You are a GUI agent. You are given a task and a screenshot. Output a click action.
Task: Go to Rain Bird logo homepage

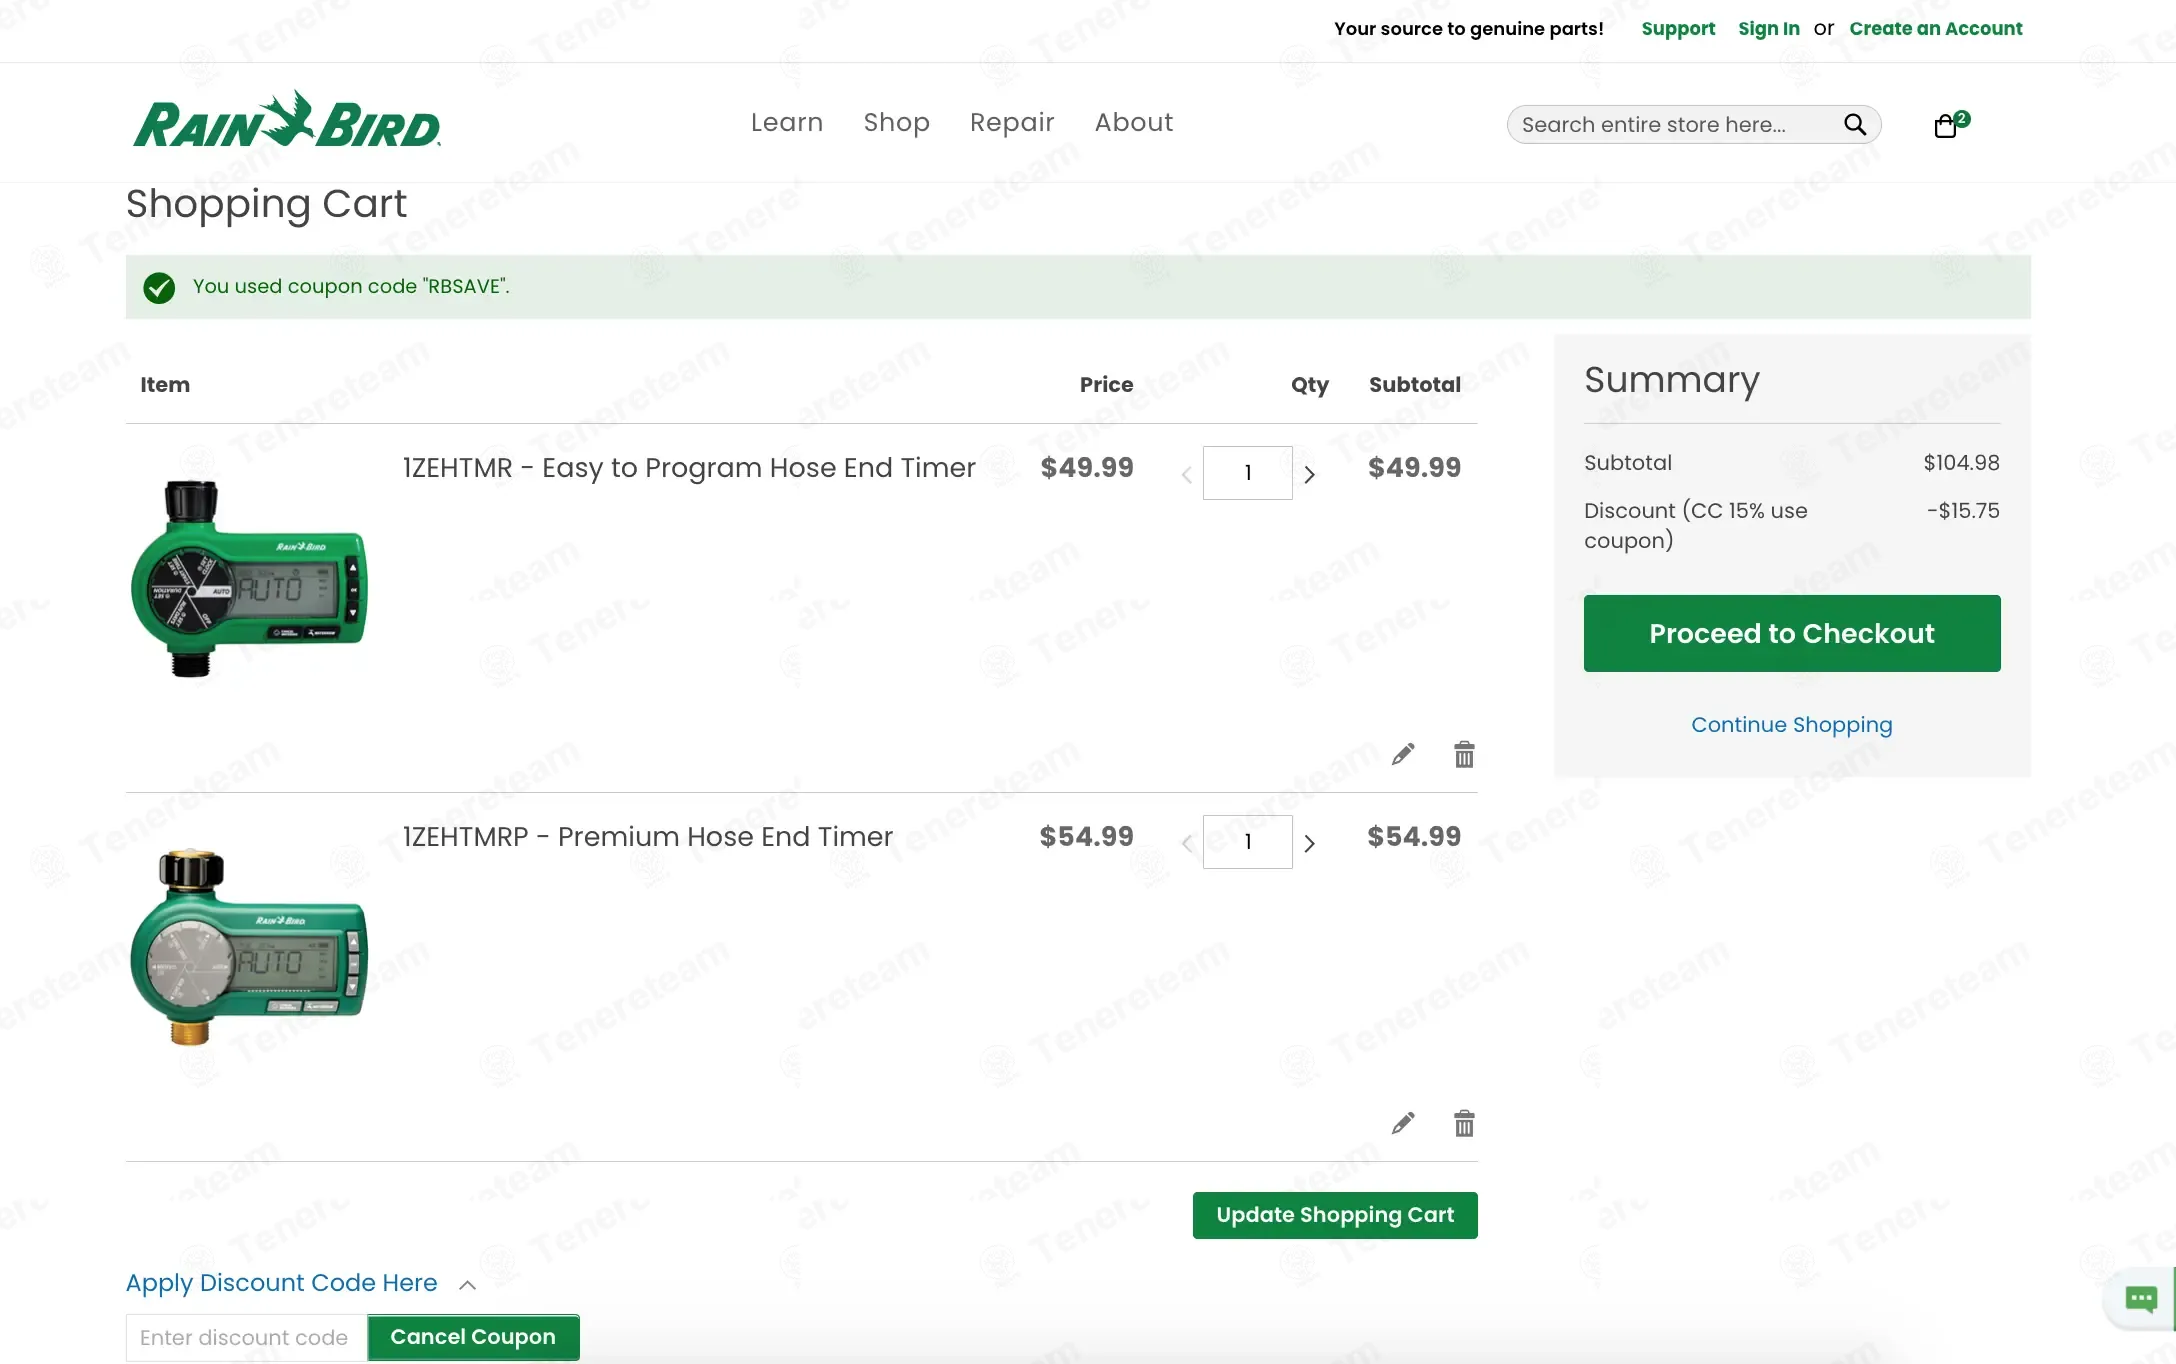coord(287,120)
